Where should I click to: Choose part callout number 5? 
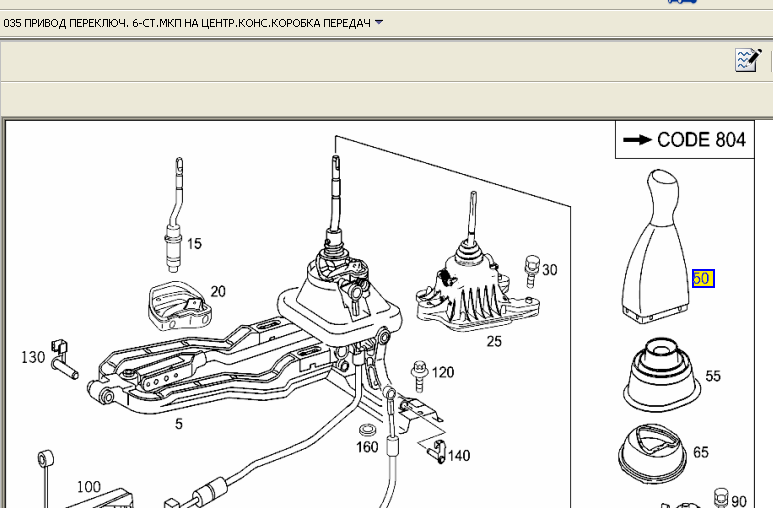179,423
